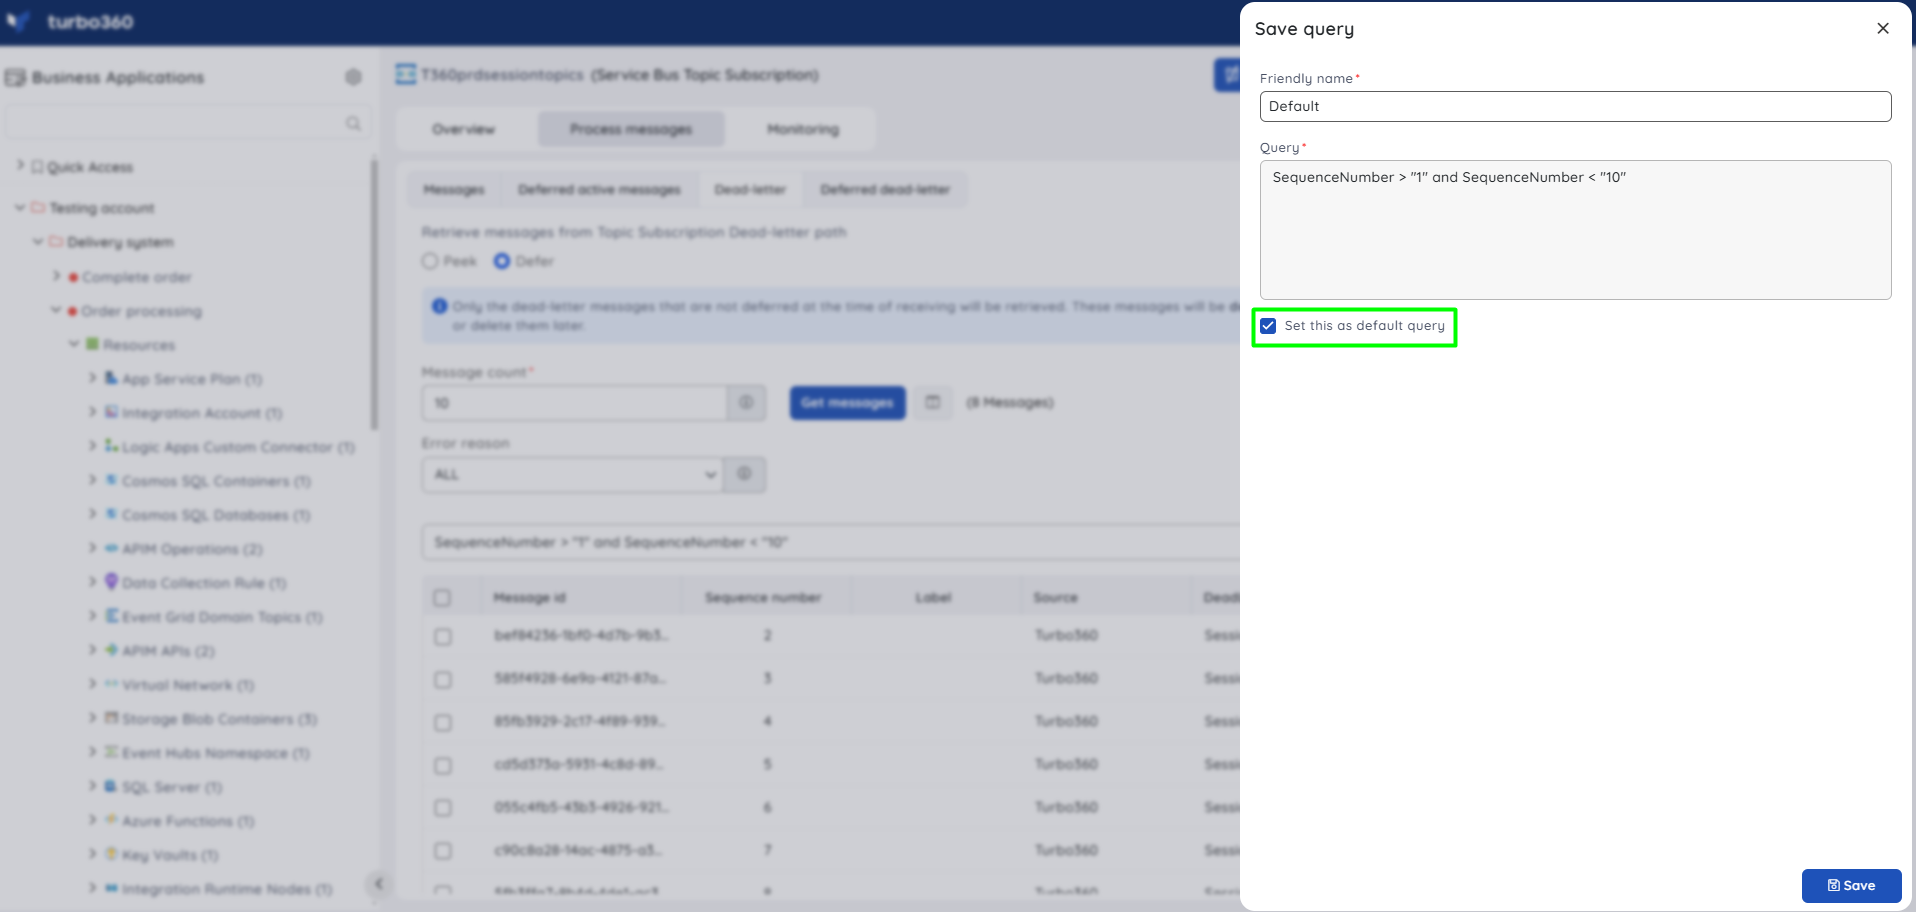Image resolution: width=1916 pixels, height=912 pixels.
Task: Open Business Applications settings gear
Action: click(353, 77)
